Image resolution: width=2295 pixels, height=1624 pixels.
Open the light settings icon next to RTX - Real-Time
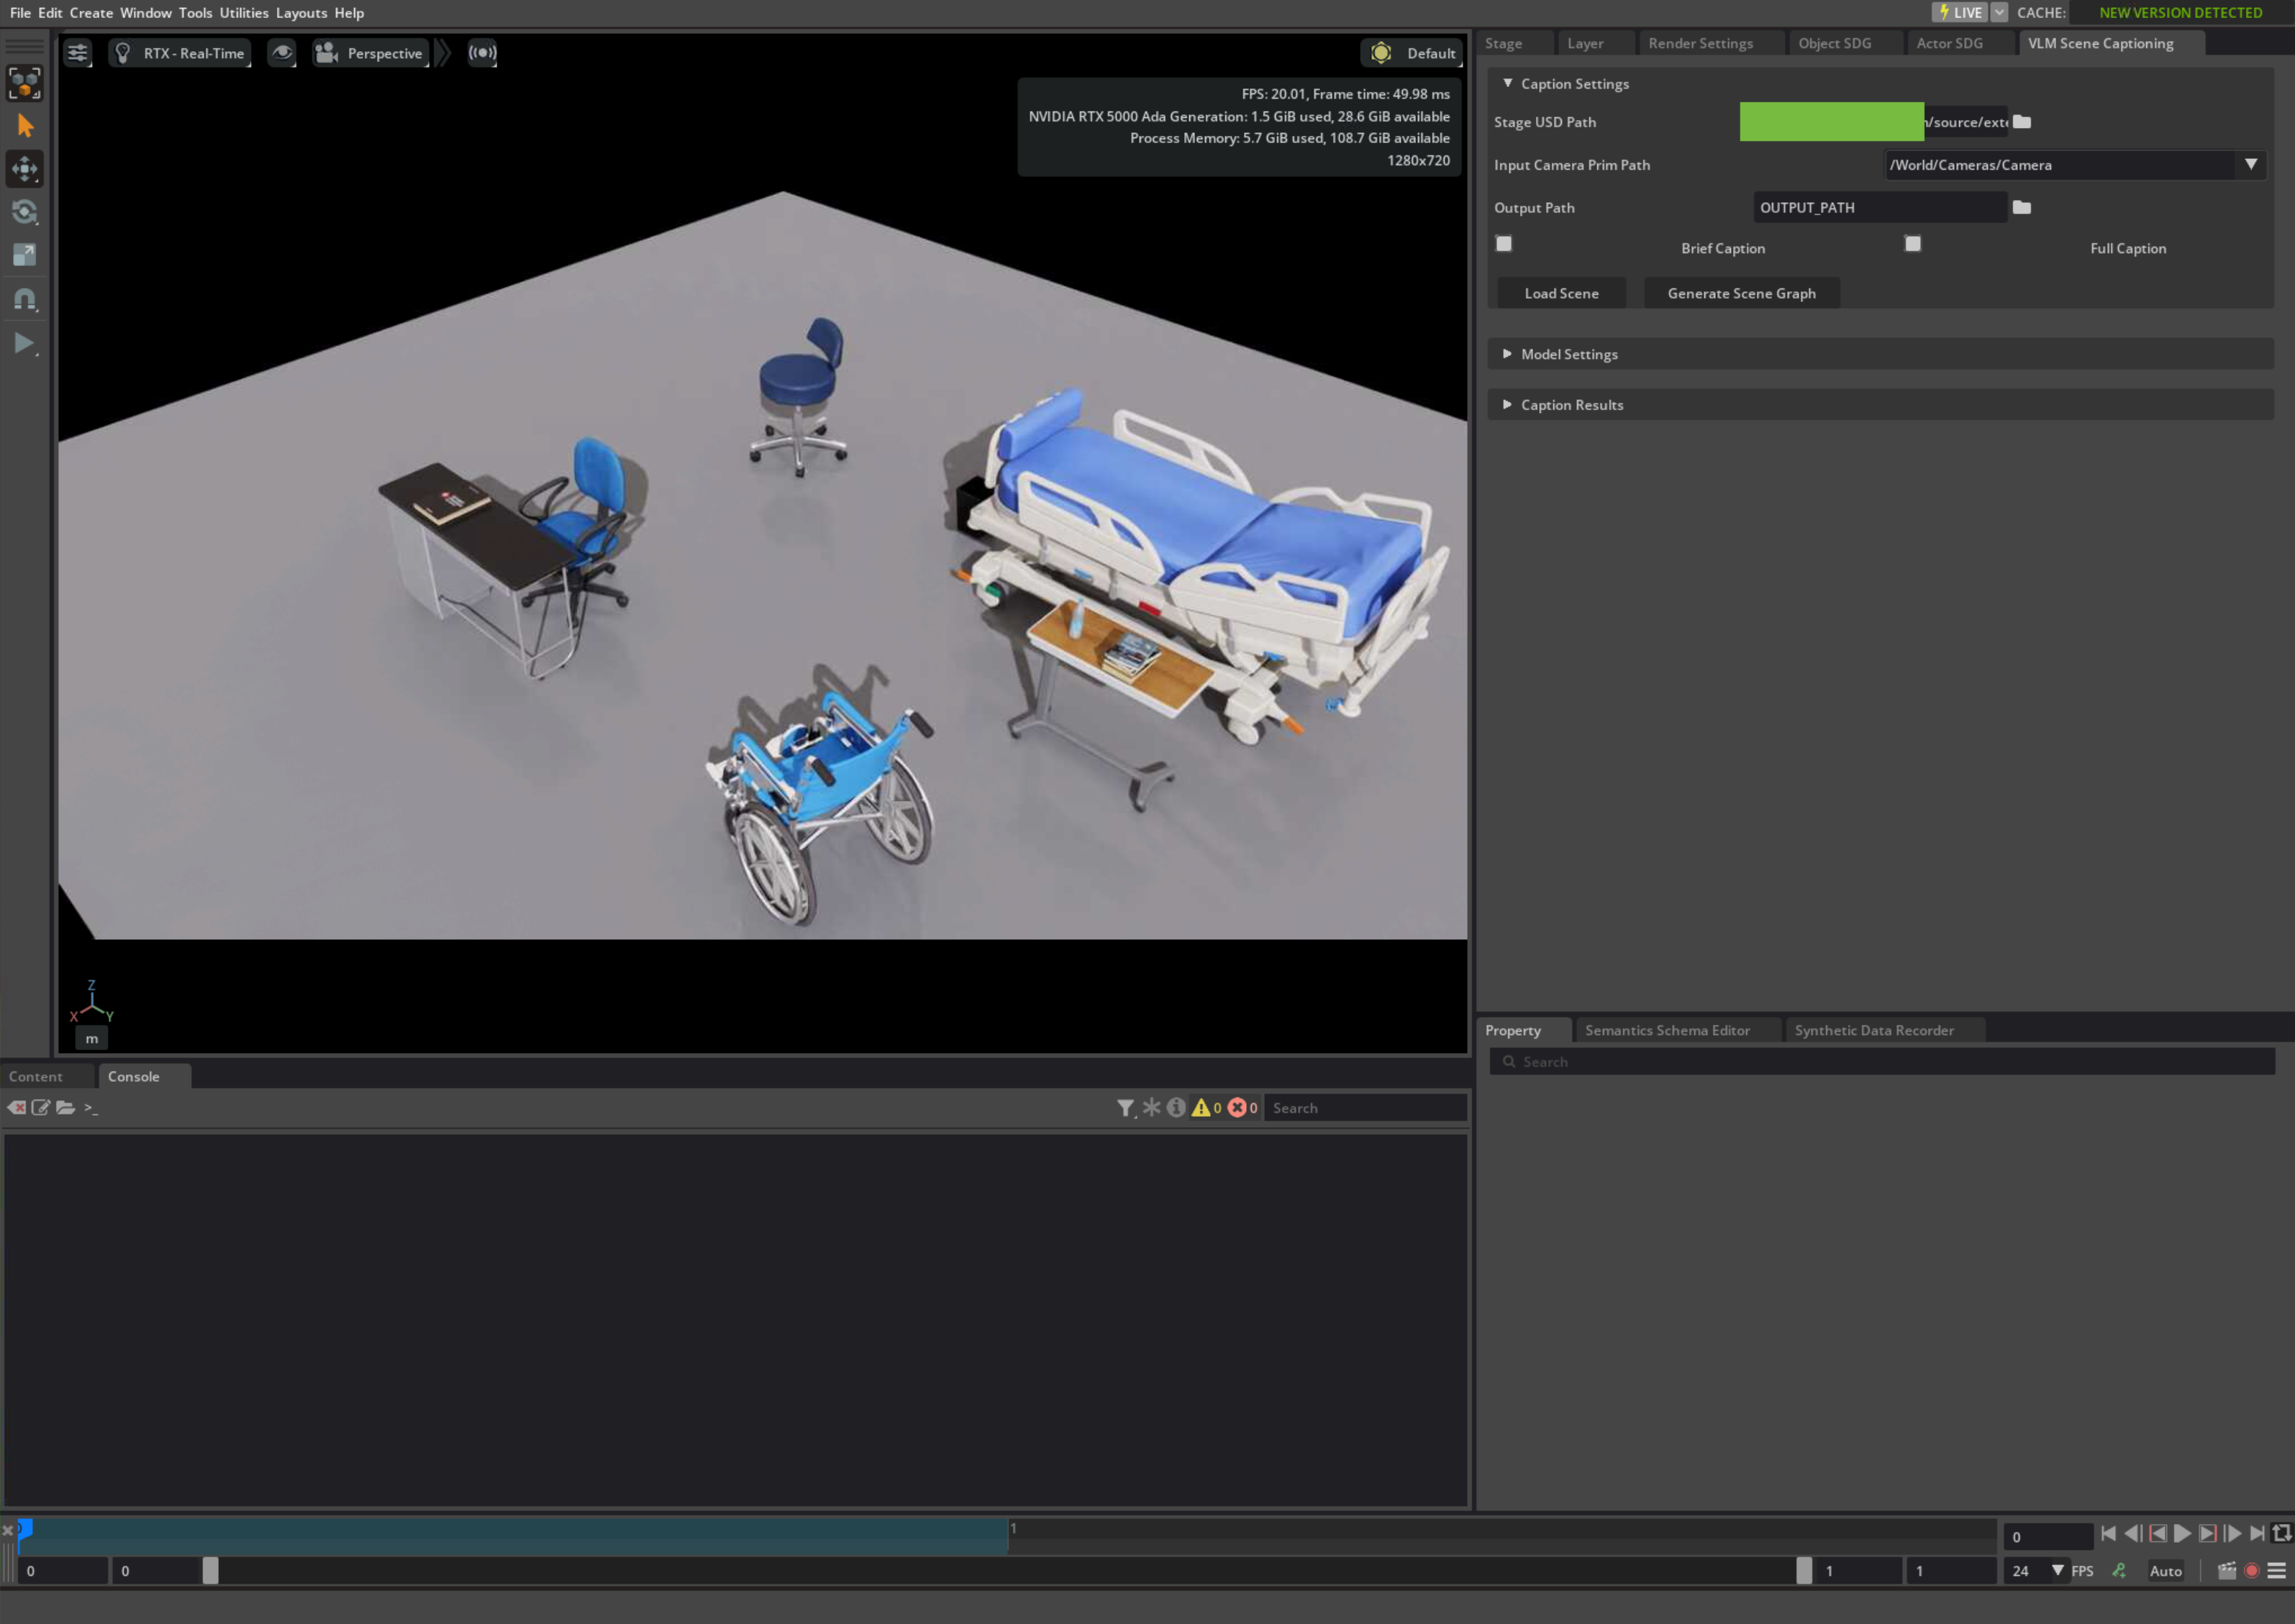pyautogui.click(x=123, y=52)
